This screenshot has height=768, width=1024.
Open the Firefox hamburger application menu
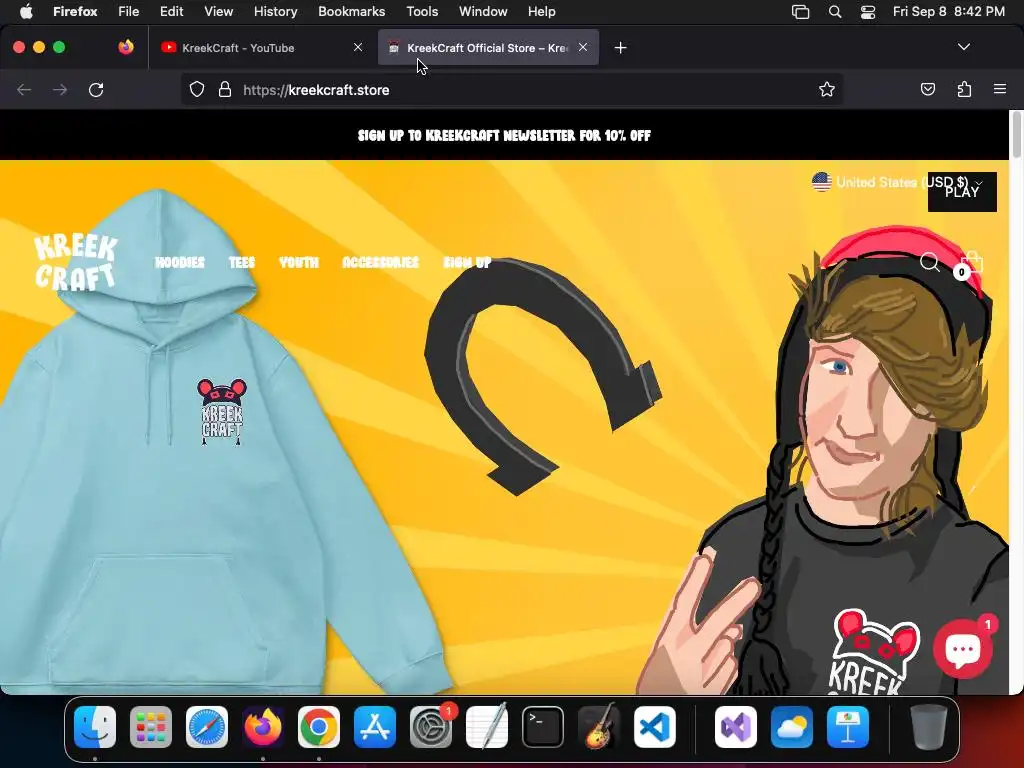click(1000, 89)
